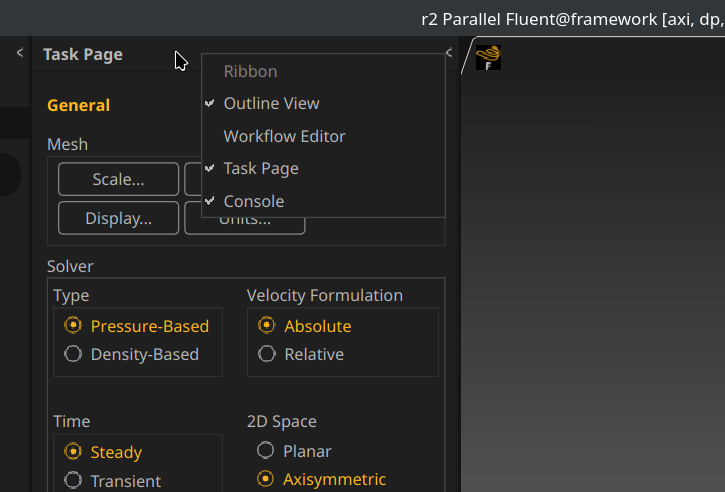The width and height of the screenshot is (725, 492).
Task: Uncheck Task Page in the menu
Action: pyautogui.click(x=261, y=169)
